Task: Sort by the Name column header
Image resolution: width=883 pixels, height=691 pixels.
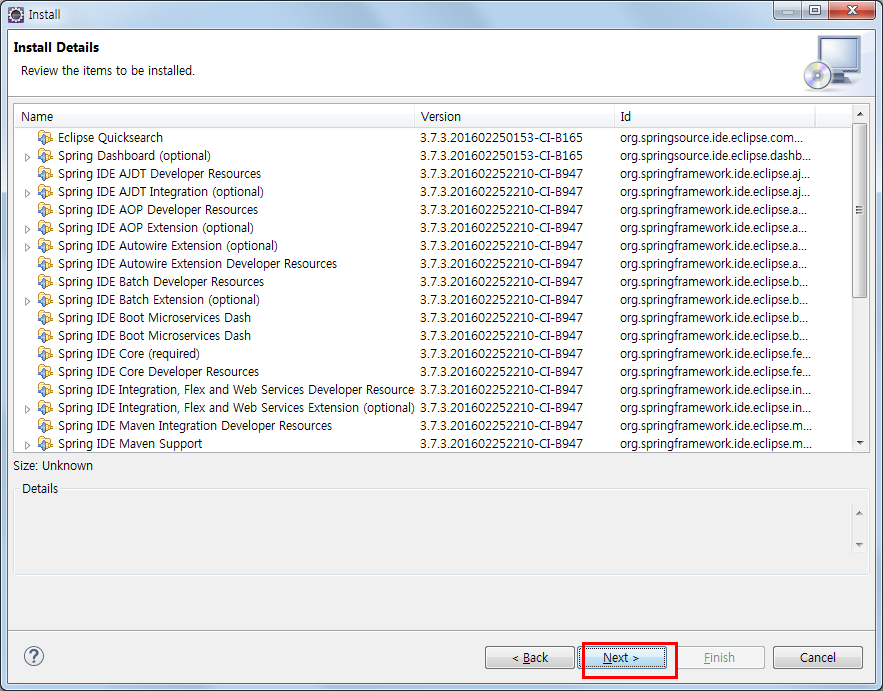Action: (x=215, y=117)
